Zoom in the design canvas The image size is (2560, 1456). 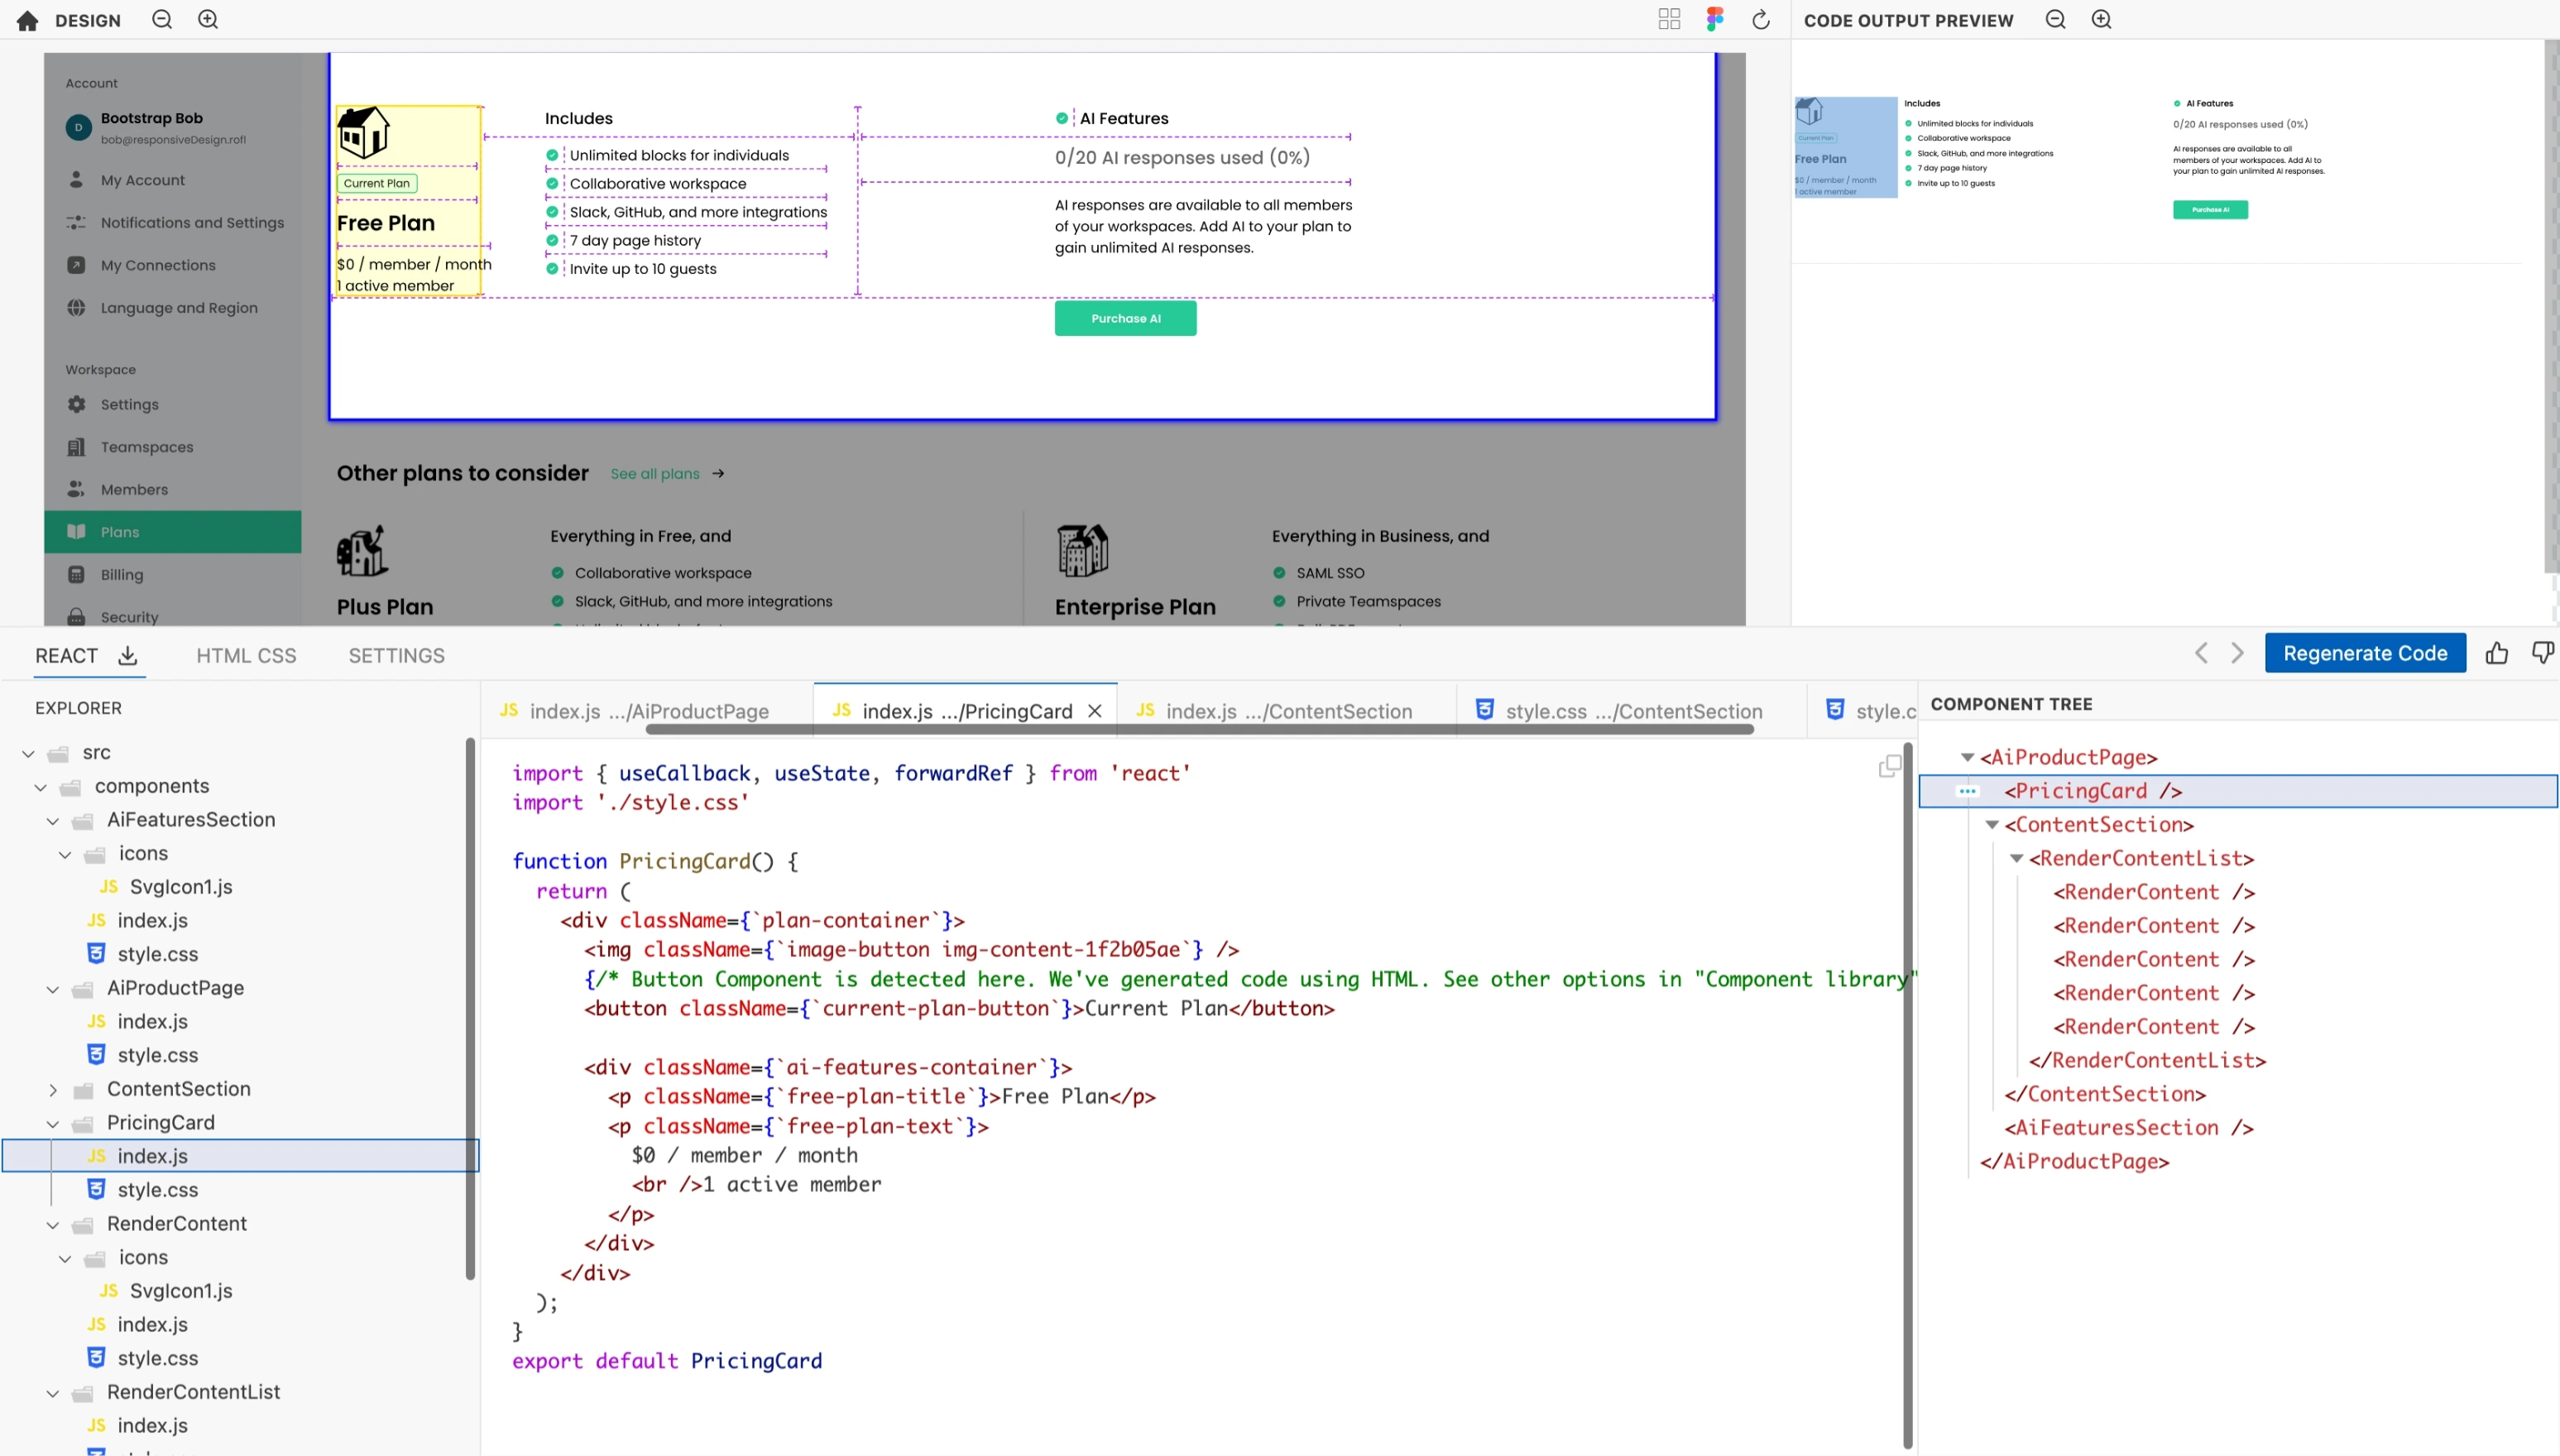coord(208,20)
